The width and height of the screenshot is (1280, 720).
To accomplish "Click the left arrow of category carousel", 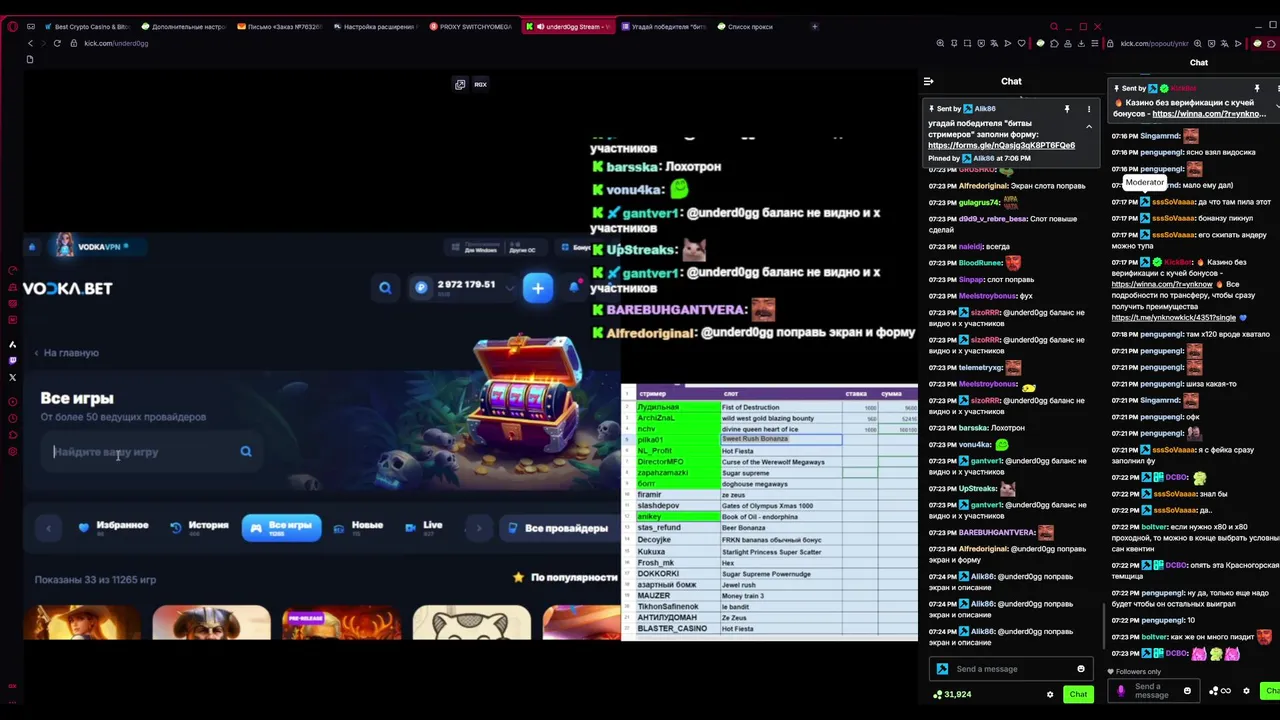I will click(x=48, y=528).
